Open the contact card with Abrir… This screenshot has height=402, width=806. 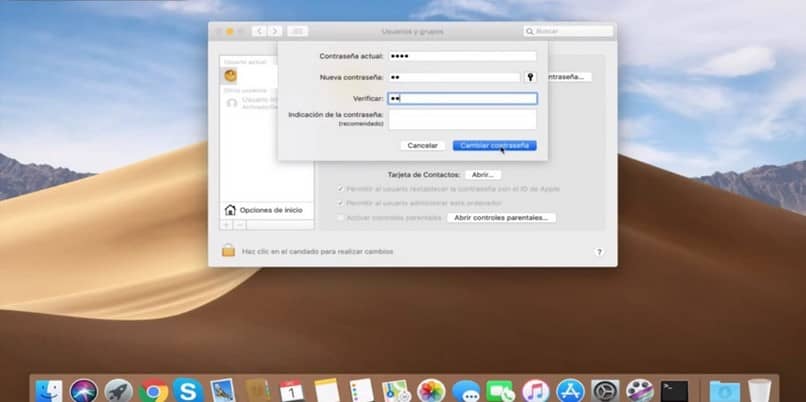[483, 175]
